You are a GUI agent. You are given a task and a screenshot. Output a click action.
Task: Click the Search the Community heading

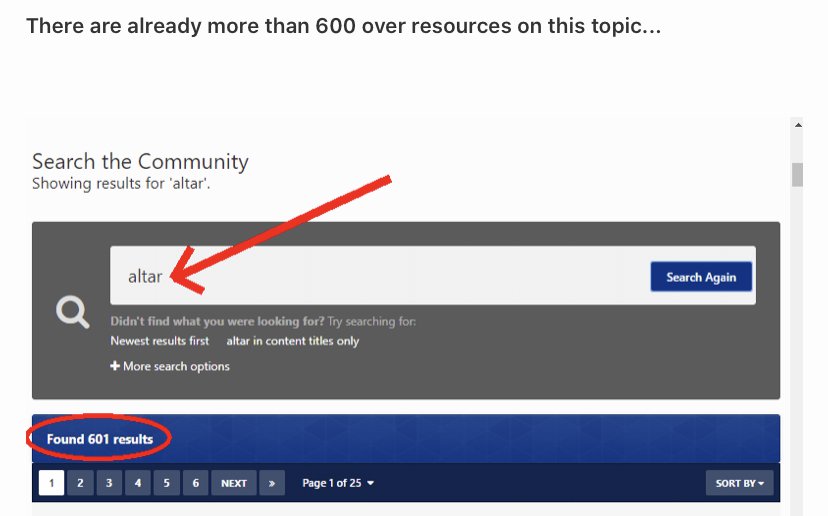(140, 162)
